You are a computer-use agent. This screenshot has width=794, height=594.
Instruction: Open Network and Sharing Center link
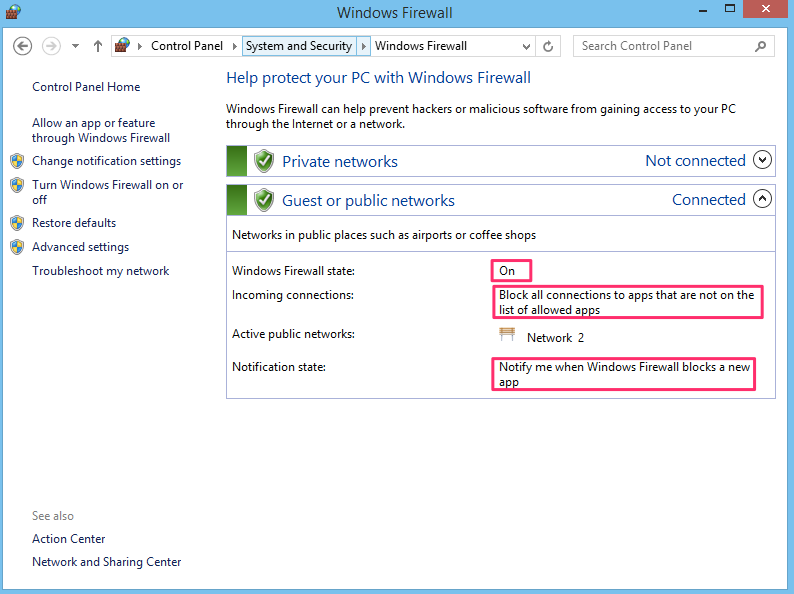click(x=106, y=562)
